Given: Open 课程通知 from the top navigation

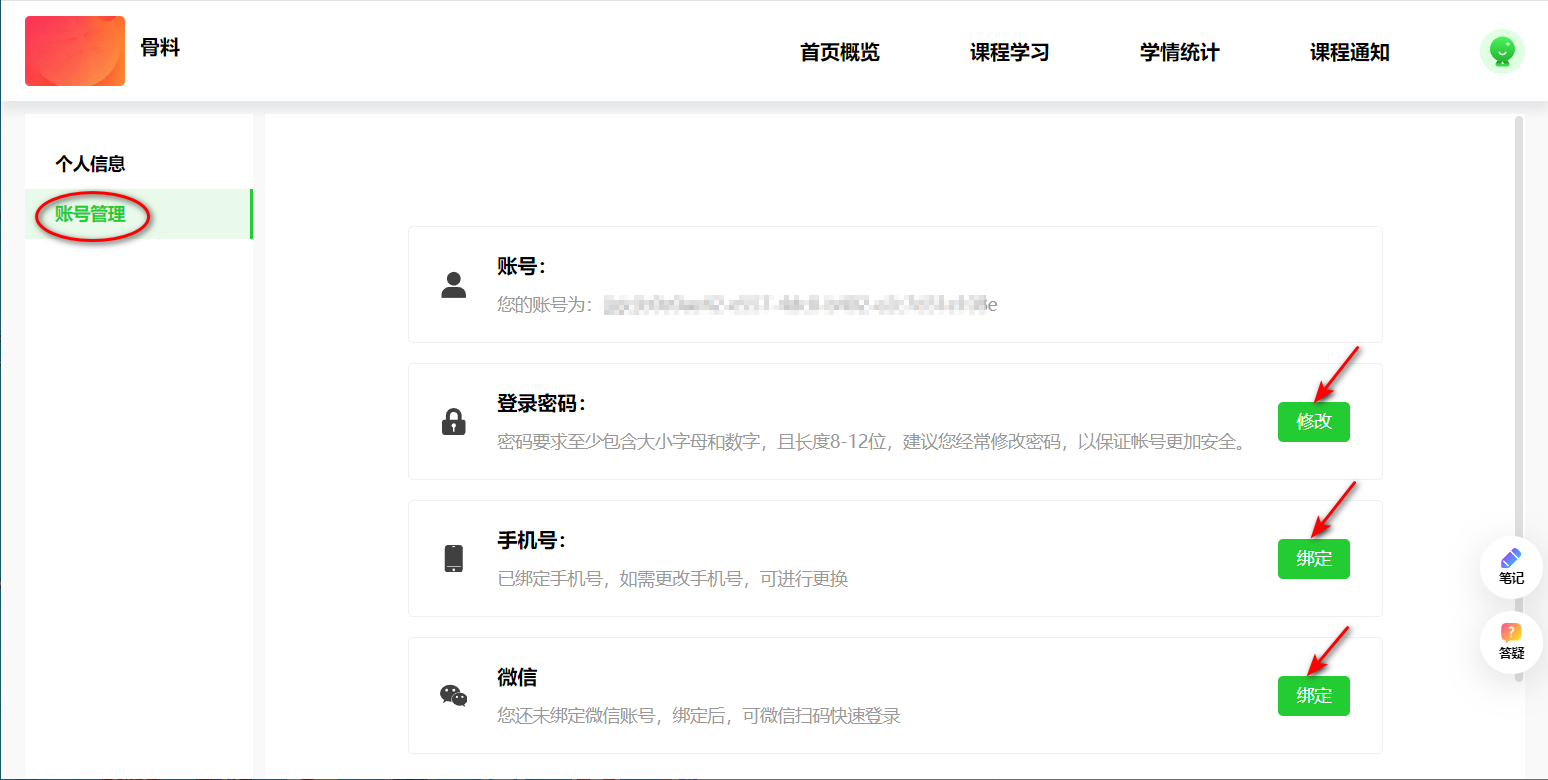Looking at the screenshot, I should click(1349, 53).
